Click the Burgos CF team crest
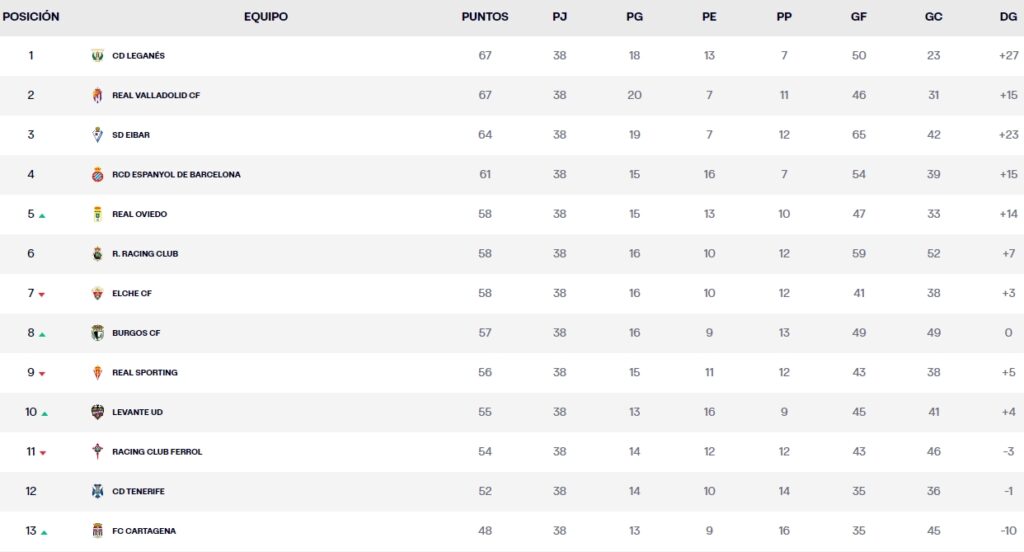Screen dimensions: 1024x552 (97, 333)
